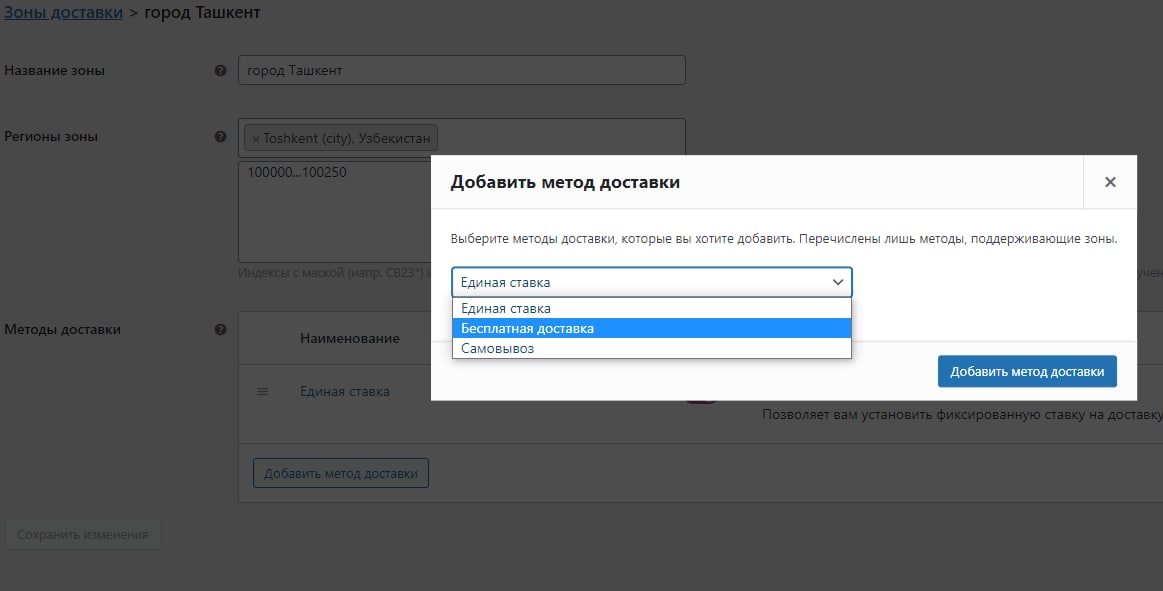Click inside the regions selection field
The image size is (1163, 591).
point(560,137)
